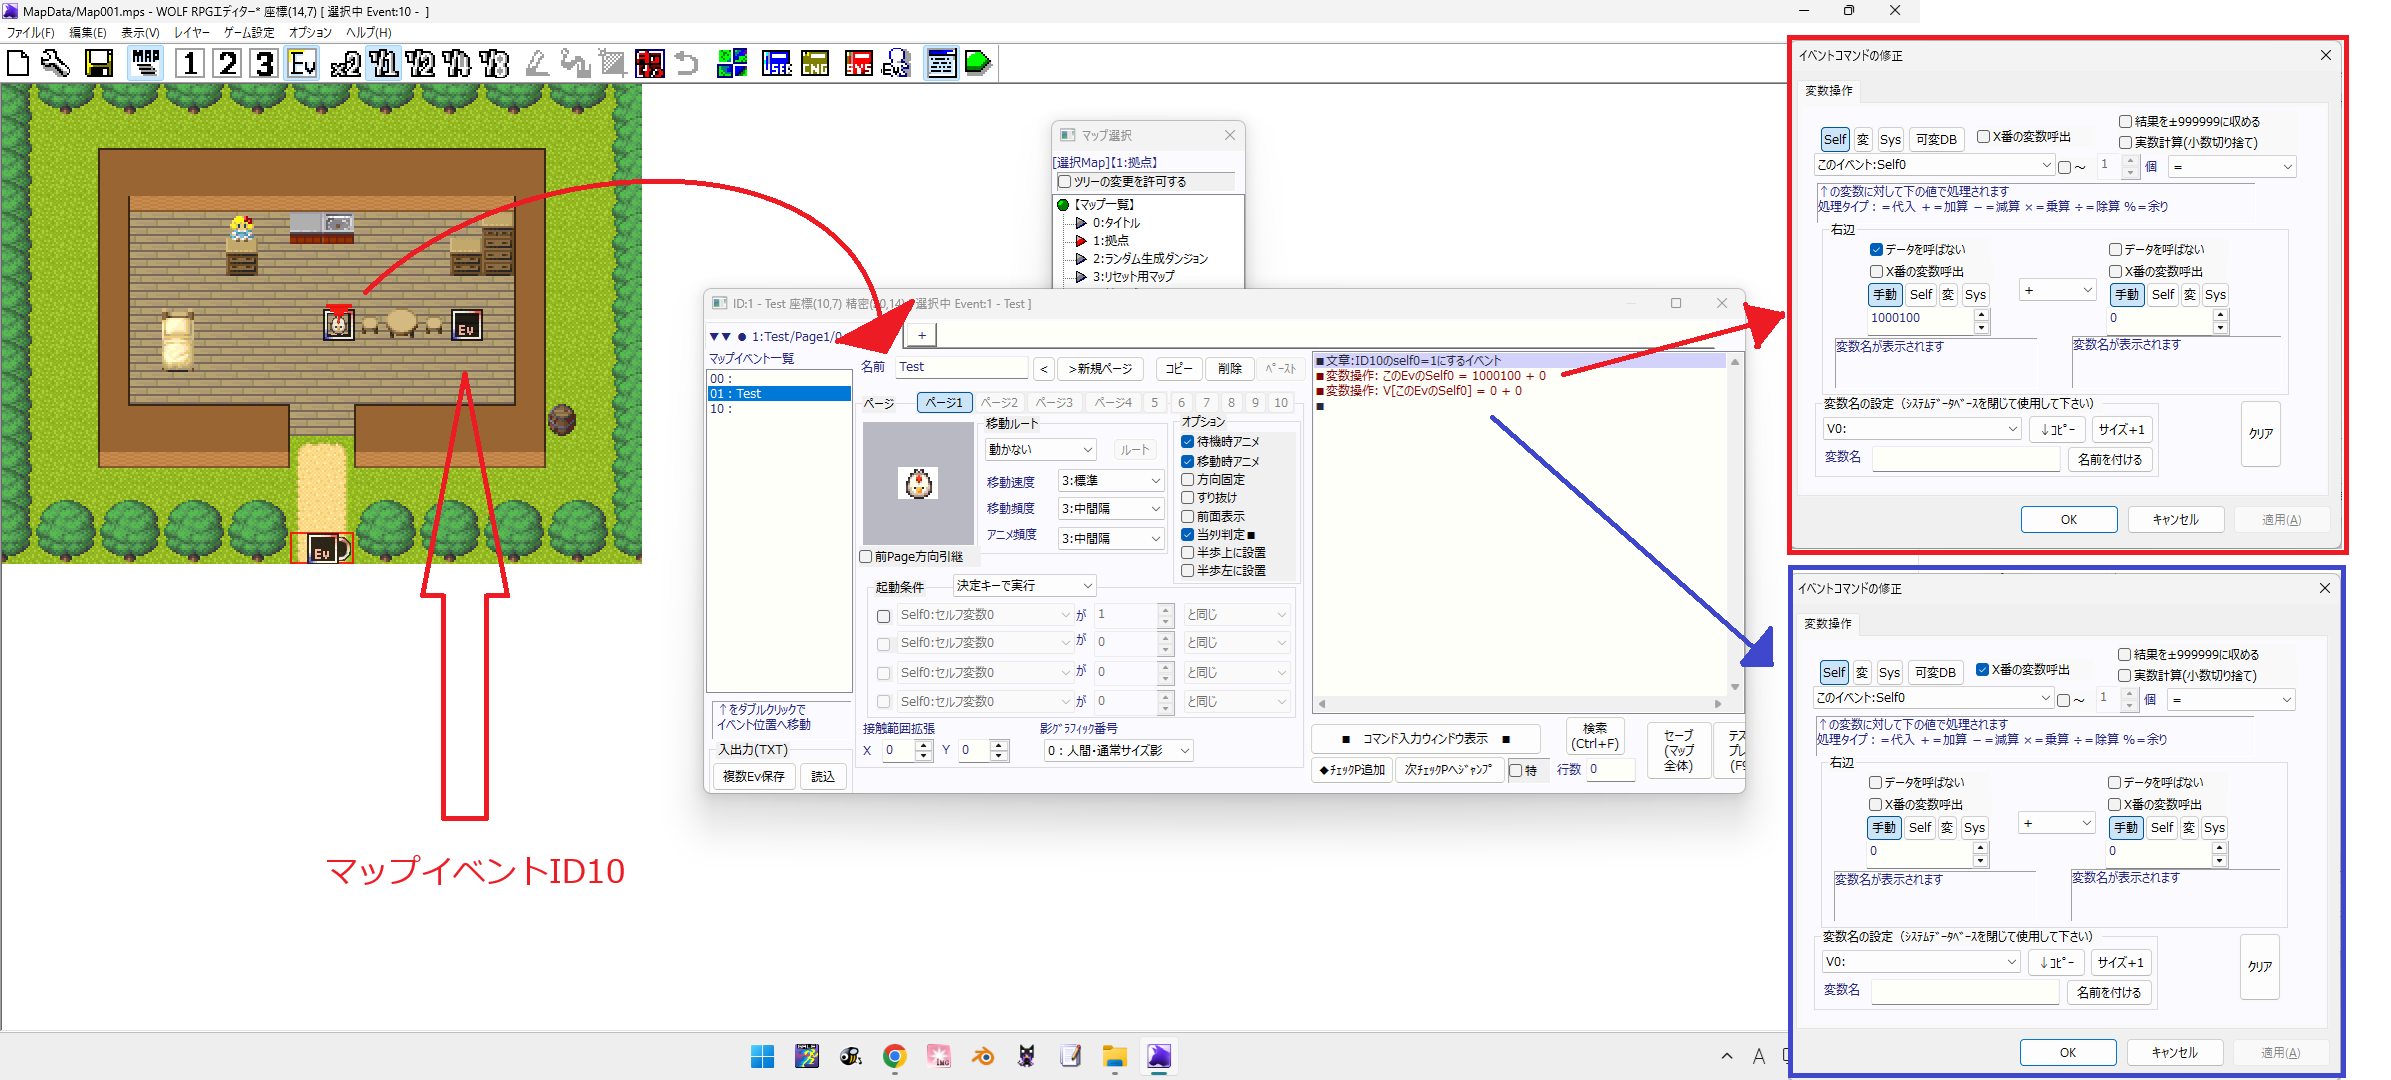Open the USER database icon

(777, 64)
